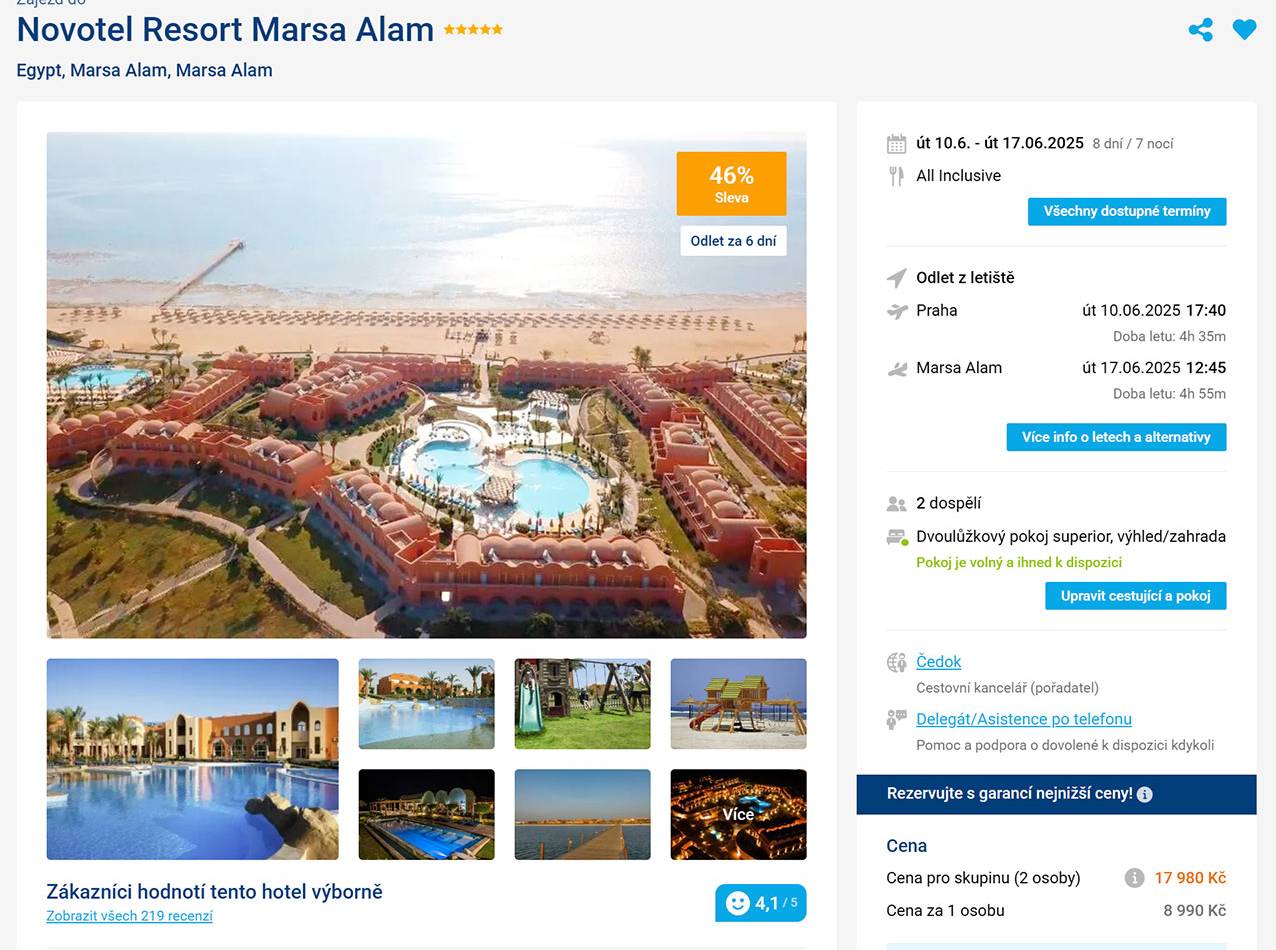
Task: Click the delegate assistance icon
Action: click(x=896, y=719)
